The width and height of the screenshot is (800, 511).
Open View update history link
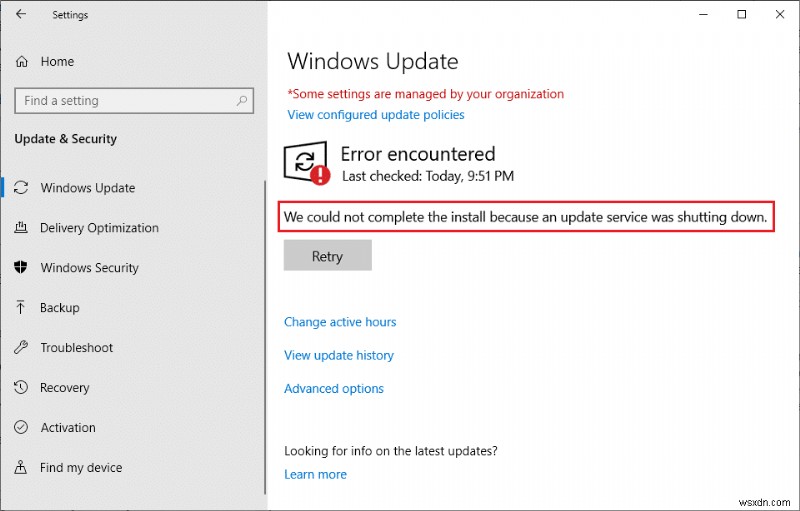point(339,355)
